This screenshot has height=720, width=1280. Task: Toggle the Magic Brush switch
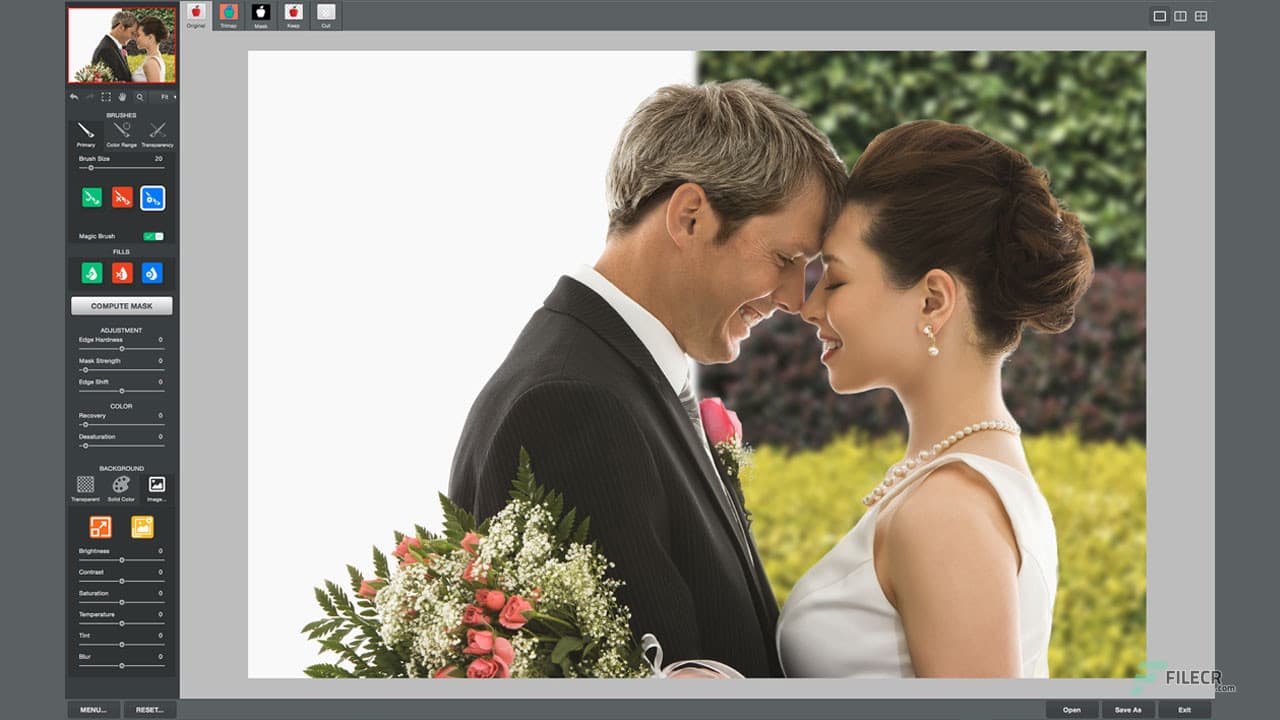pyautogui.click(x=153, y=236)
